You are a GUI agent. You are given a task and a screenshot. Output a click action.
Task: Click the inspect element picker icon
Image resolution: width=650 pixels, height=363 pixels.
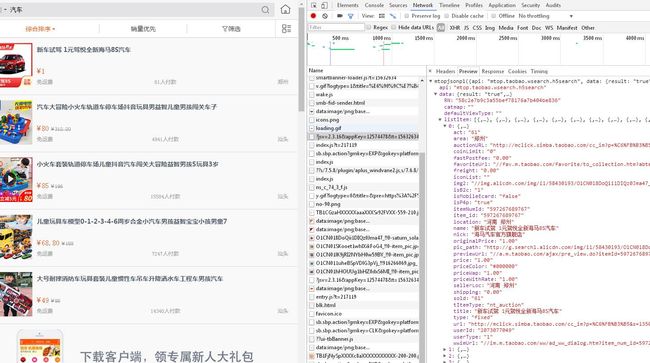[314, 5]
